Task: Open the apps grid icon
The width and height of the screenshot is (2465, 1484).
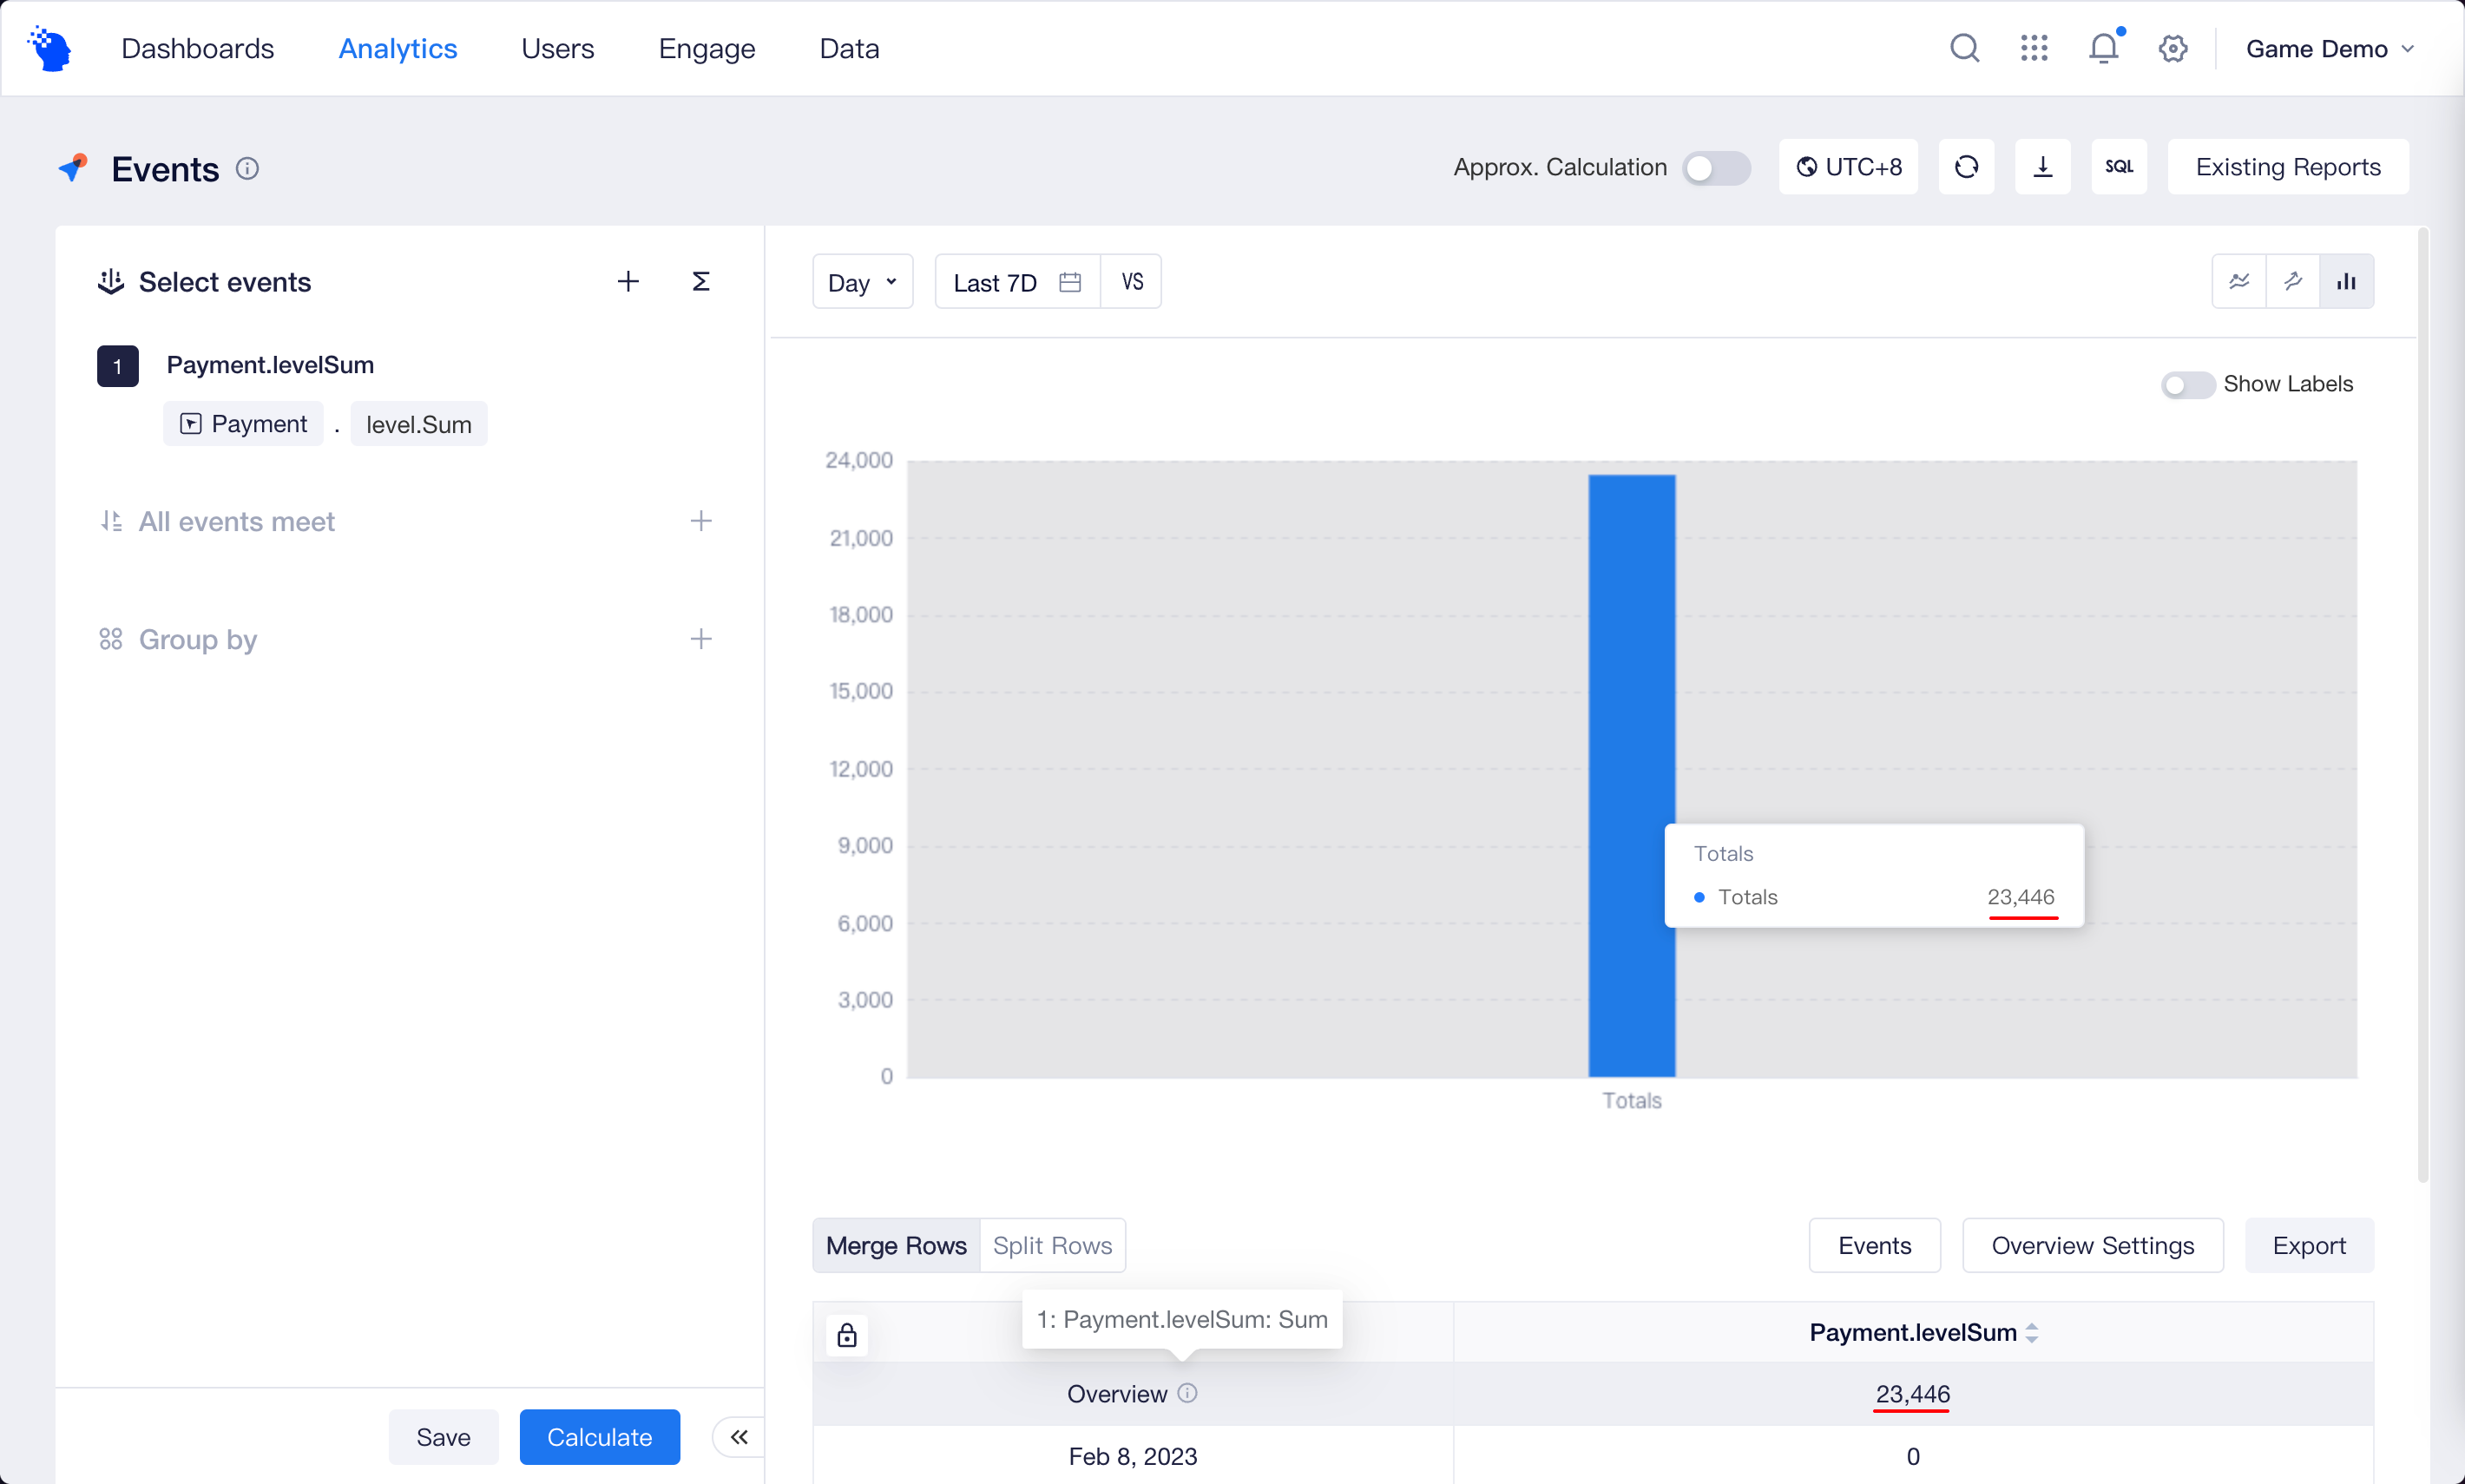Action: click(2034, 48)
